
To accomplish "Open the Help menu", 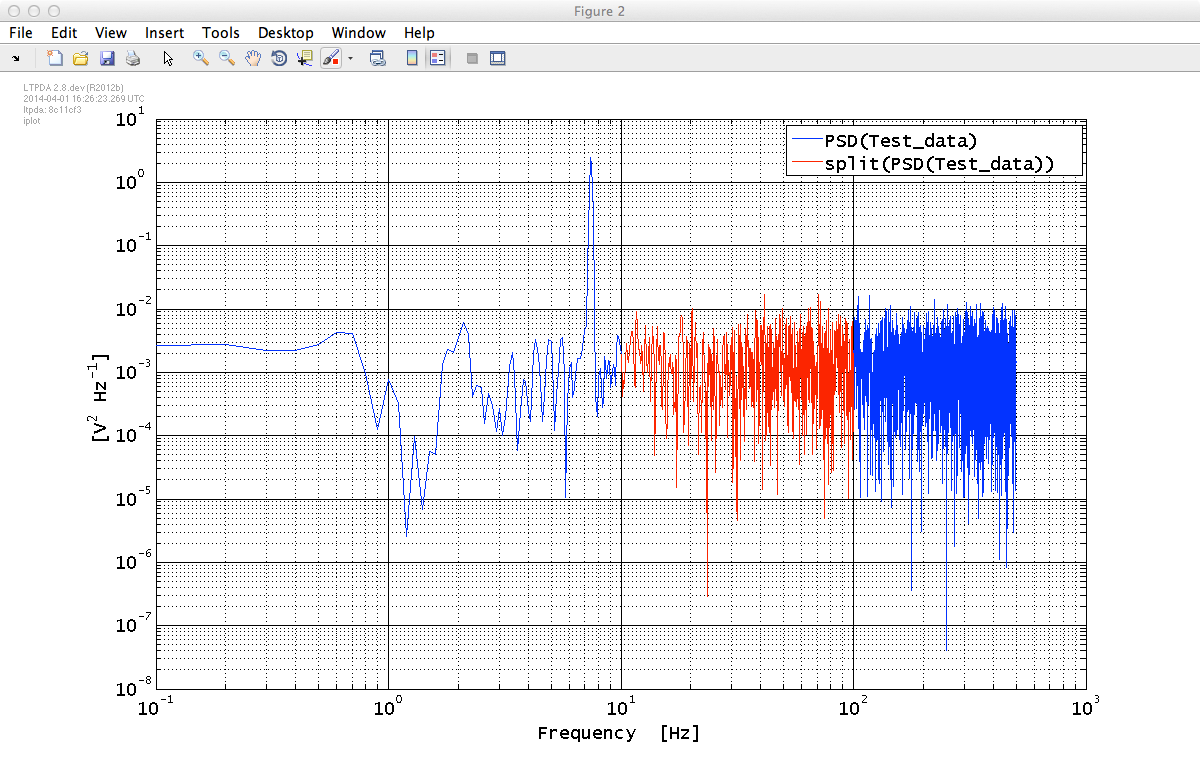I will pyautogui.click(x=419, y=33).
